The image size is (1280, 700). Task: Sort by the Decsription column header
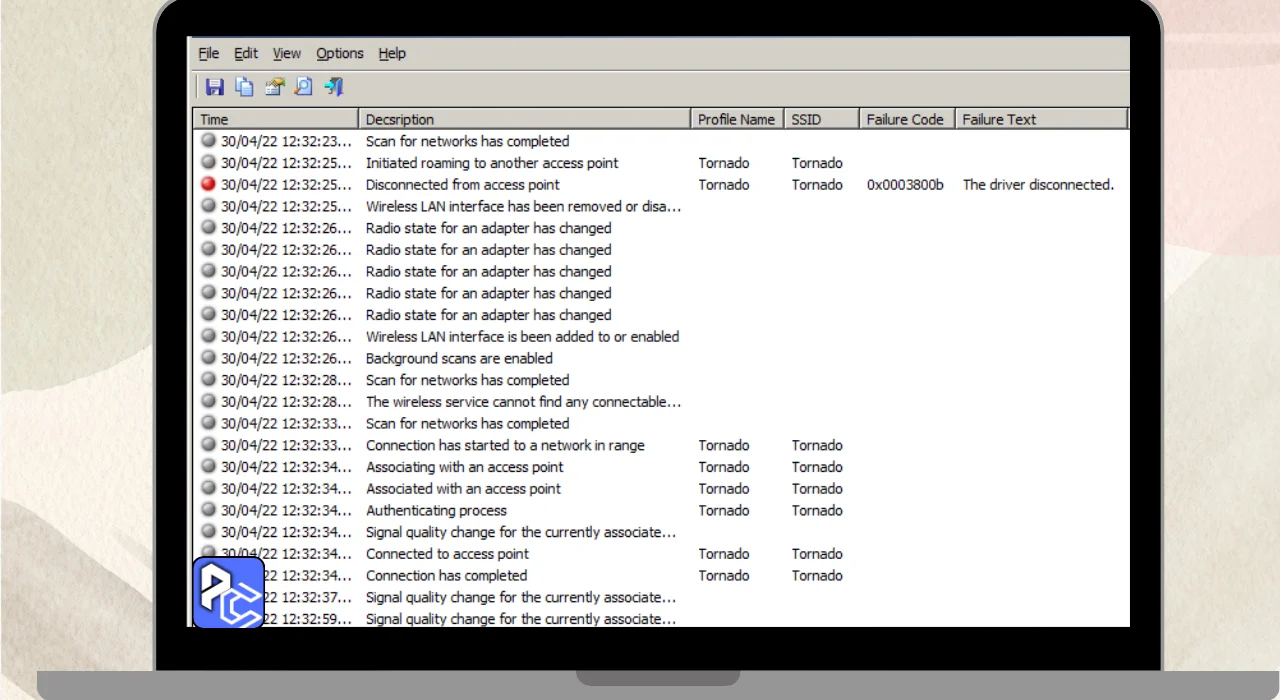pos(524,119)
